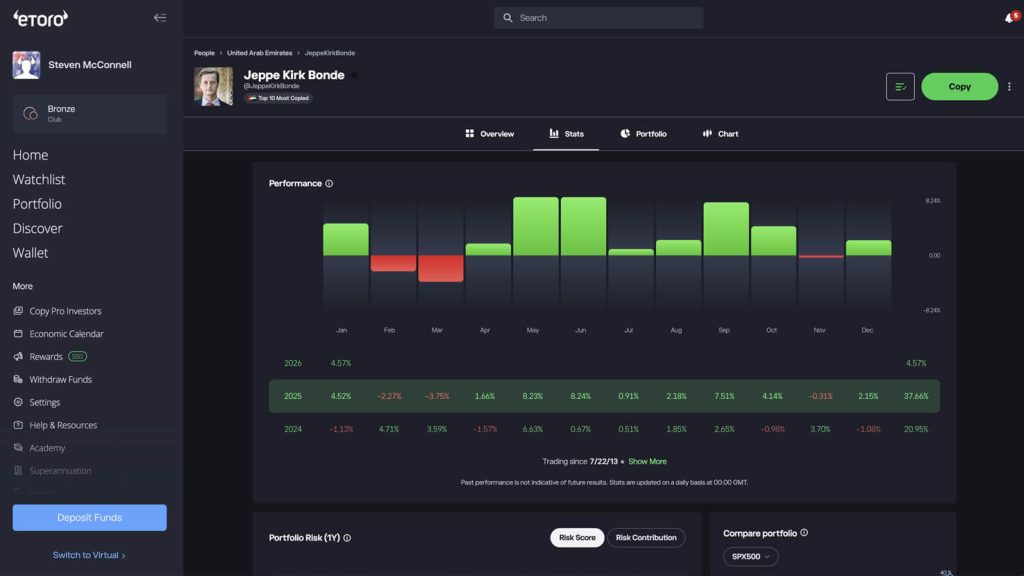Click the Search input field
This screenshot has height=576, width=1024.
(x=598, y=18)
